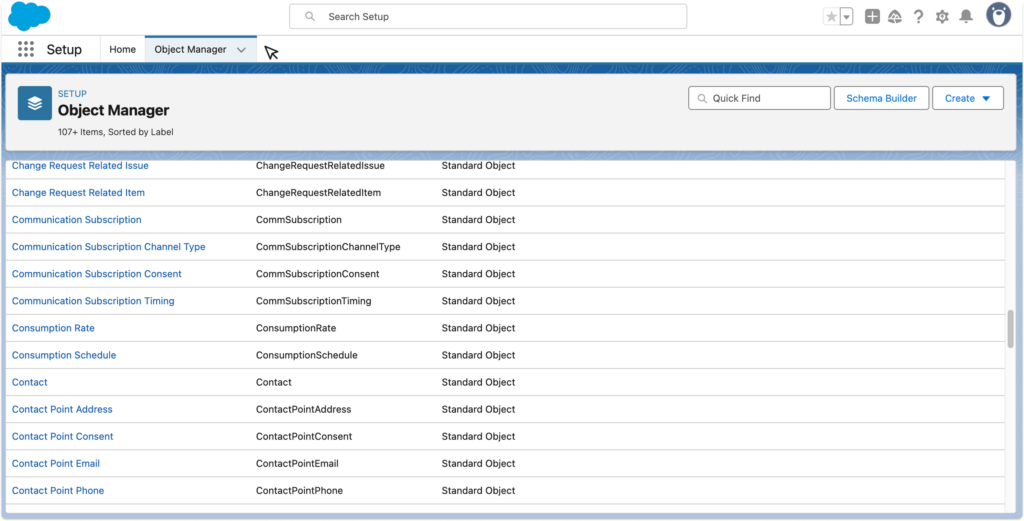
Task: Open the Help question mark icon
Action: [x=918, y=17]
